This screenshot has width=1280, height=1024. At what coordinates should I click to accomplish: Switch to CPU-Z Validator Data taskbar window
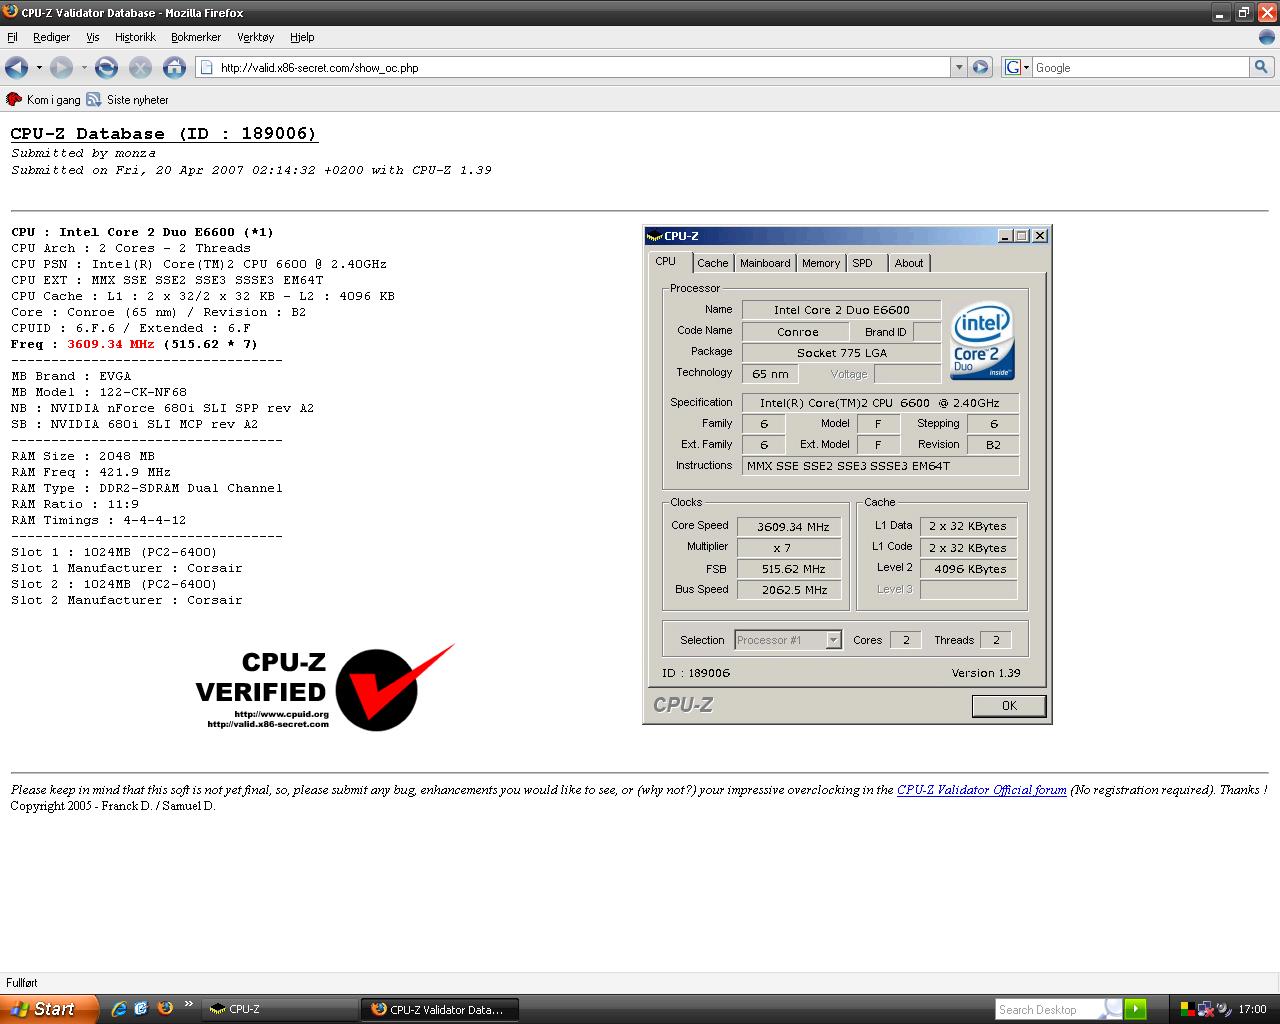coord(441,1009)
